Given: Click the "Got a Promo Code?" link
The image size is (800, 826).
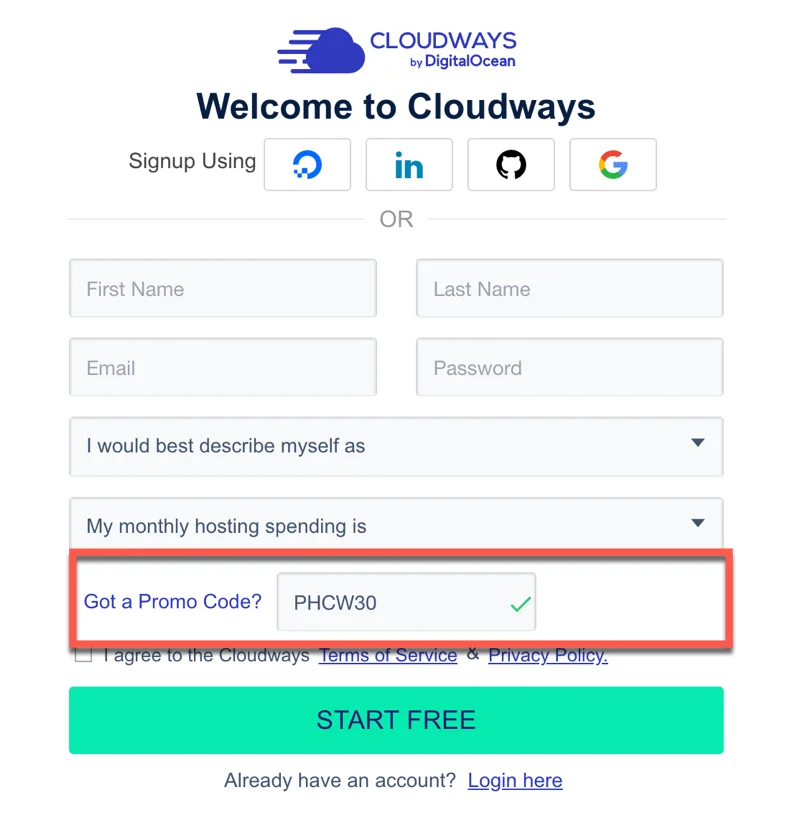Looking at the screenshot, I should [173, 601].
